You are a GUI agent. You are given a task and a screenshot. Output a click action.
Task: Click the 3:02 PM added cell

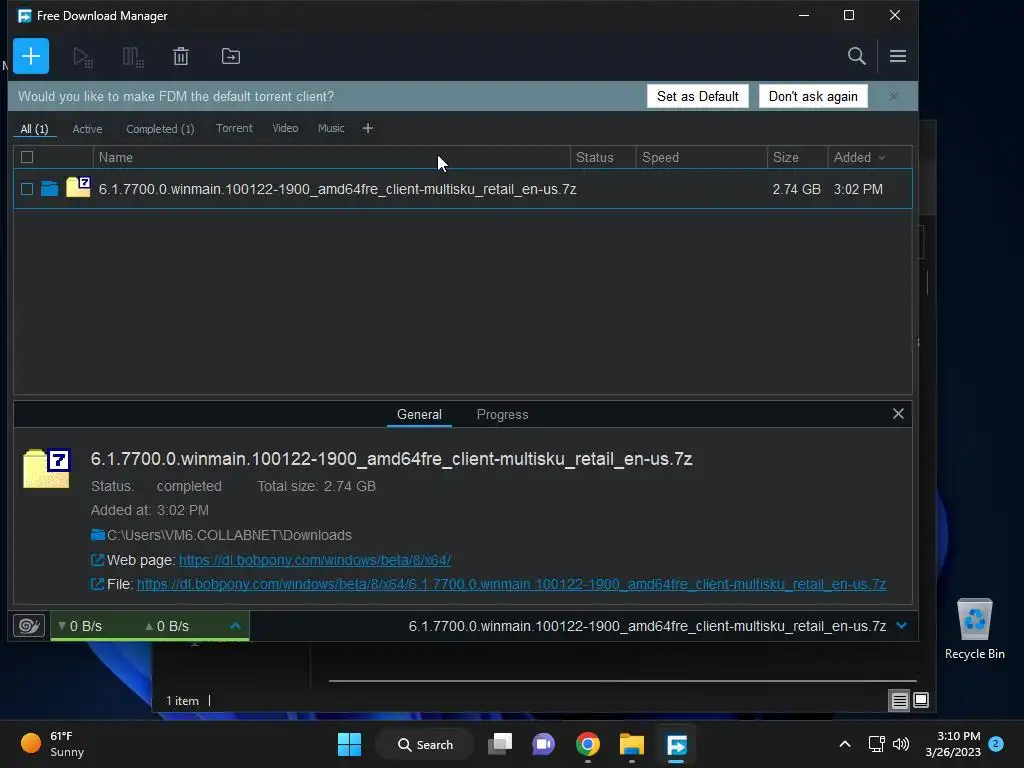pyautogui.click(x=858, y=189)
